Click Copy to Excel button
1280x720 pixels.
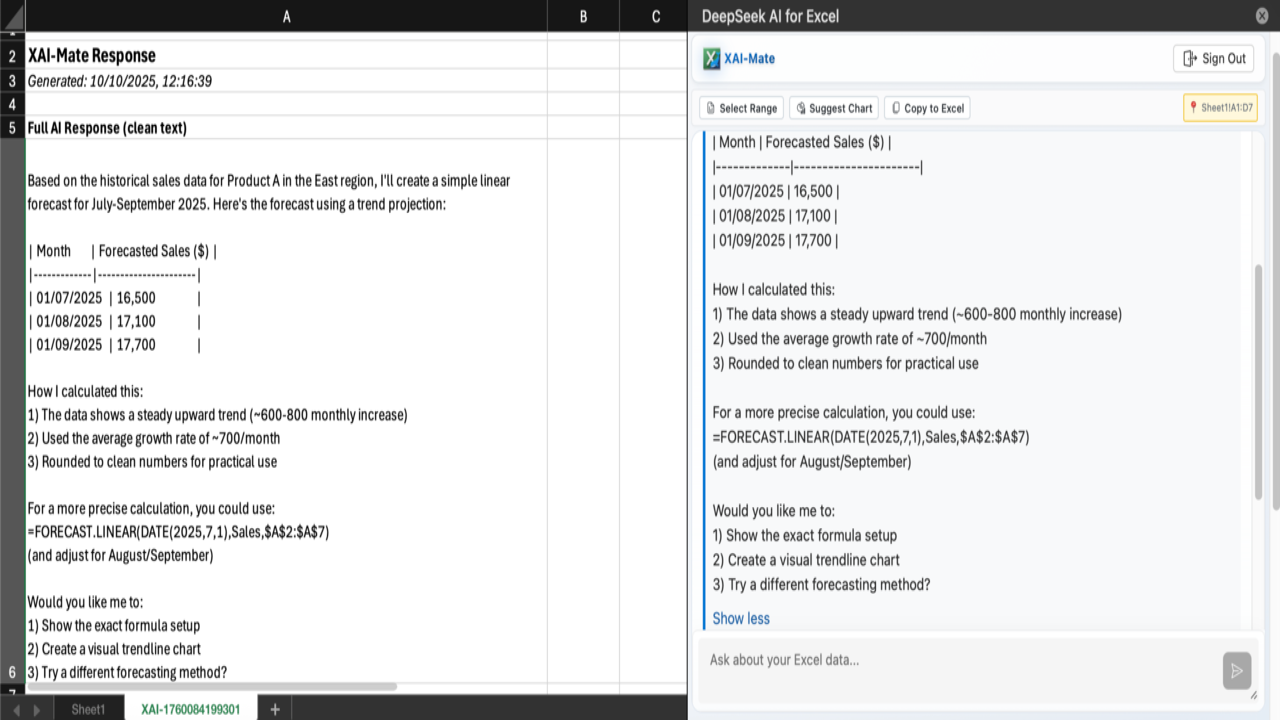(x=927, y=108)
